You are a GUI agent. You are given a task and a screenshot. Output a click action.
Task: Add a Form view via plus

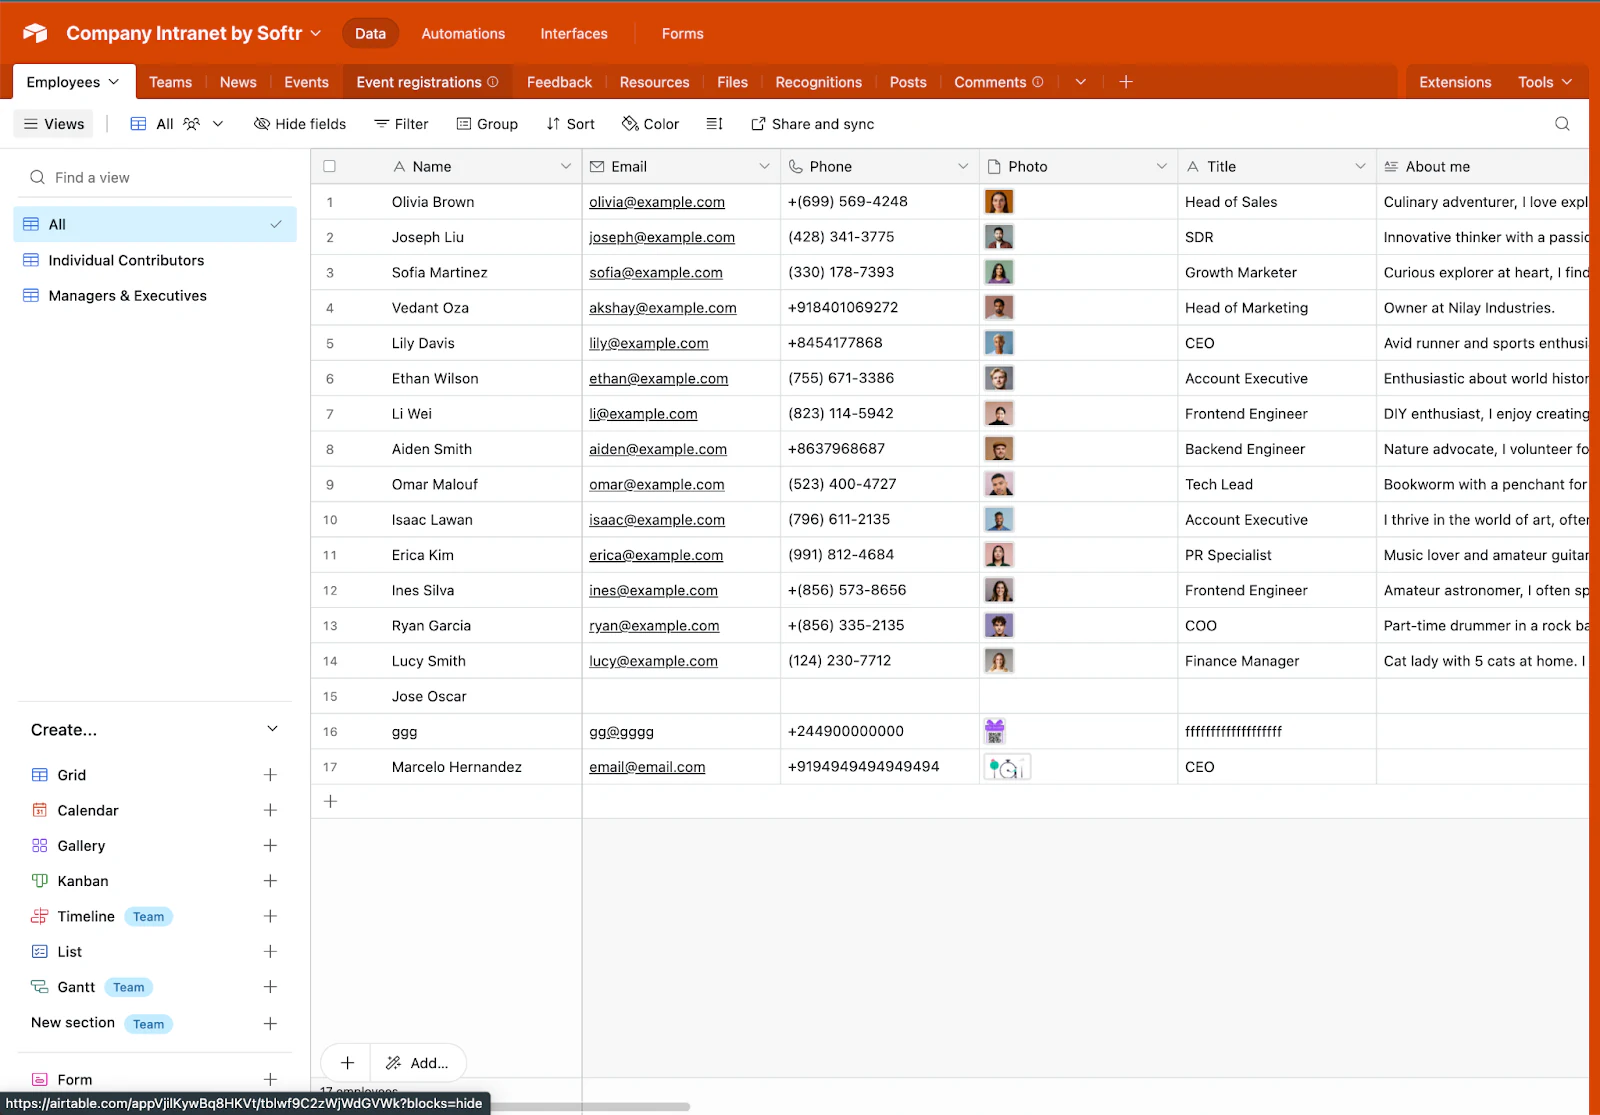pyautogui.click(x=270, y=1079)
